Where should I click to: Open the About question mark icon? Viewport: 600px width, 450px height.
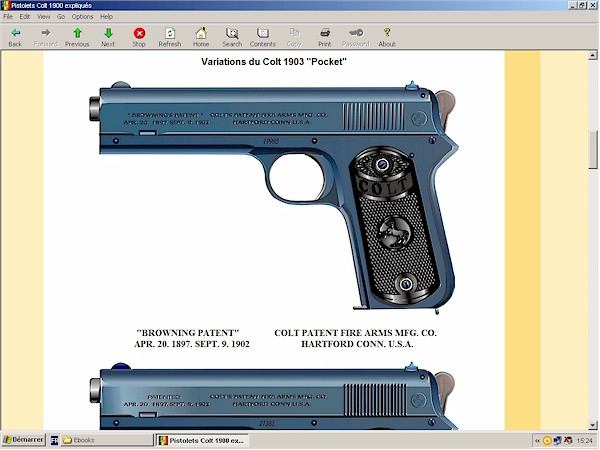pyautogui.click(x=387, y=33)
